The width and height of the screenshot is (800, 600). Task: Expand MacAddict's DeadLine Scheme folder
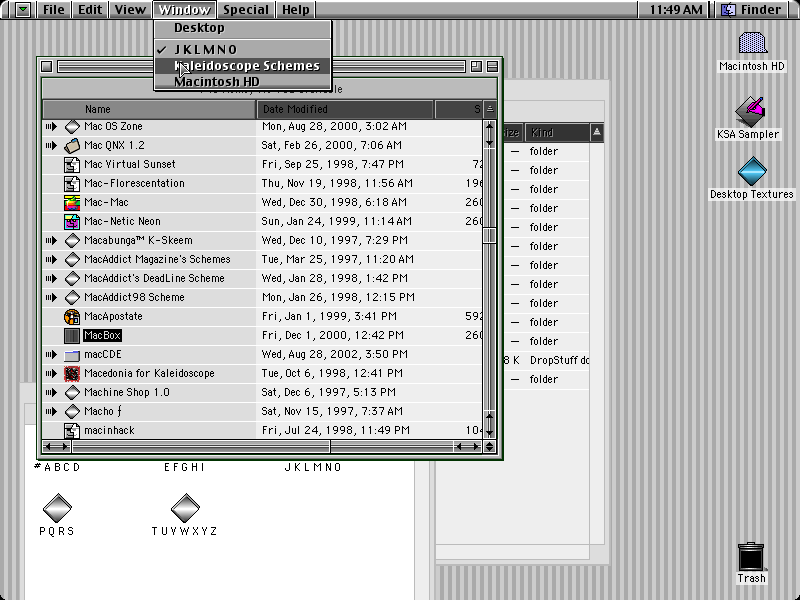[51, 279]
